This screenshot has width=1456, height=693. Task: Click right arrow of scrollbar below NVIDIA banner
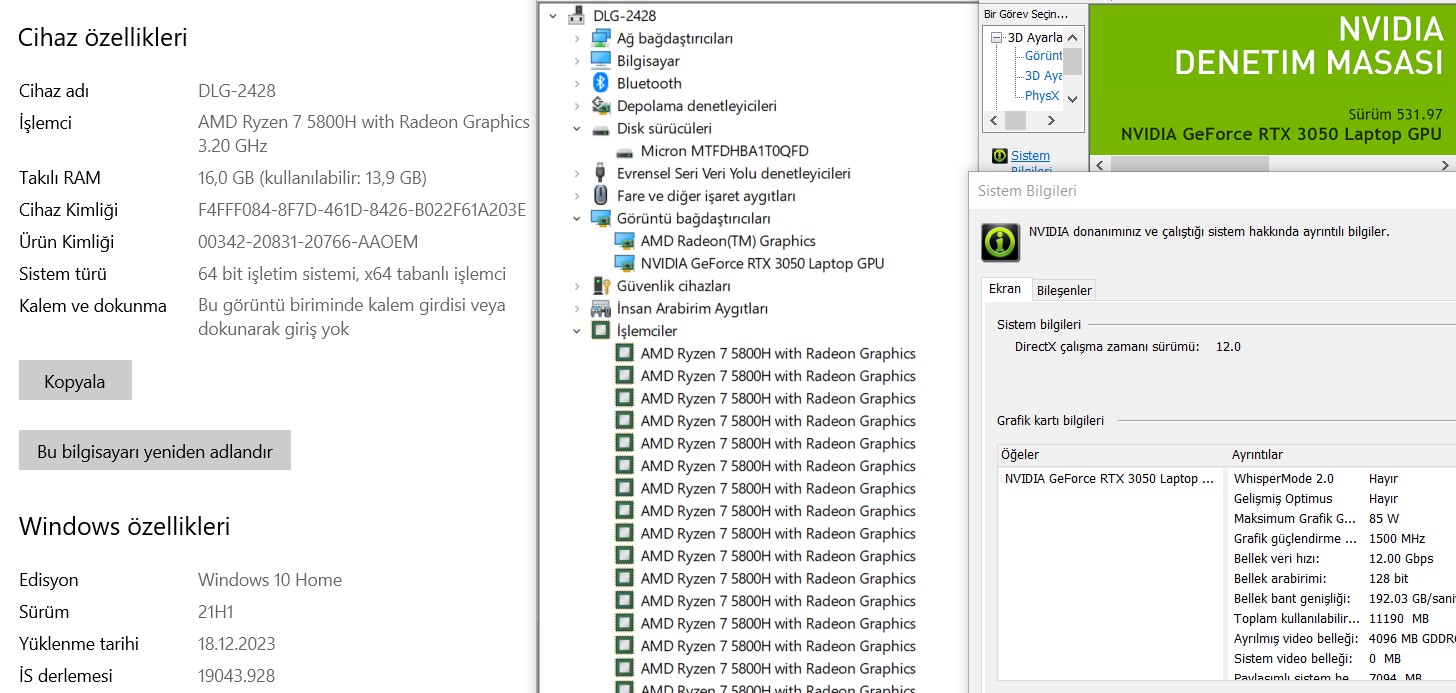coord(1445,164)
